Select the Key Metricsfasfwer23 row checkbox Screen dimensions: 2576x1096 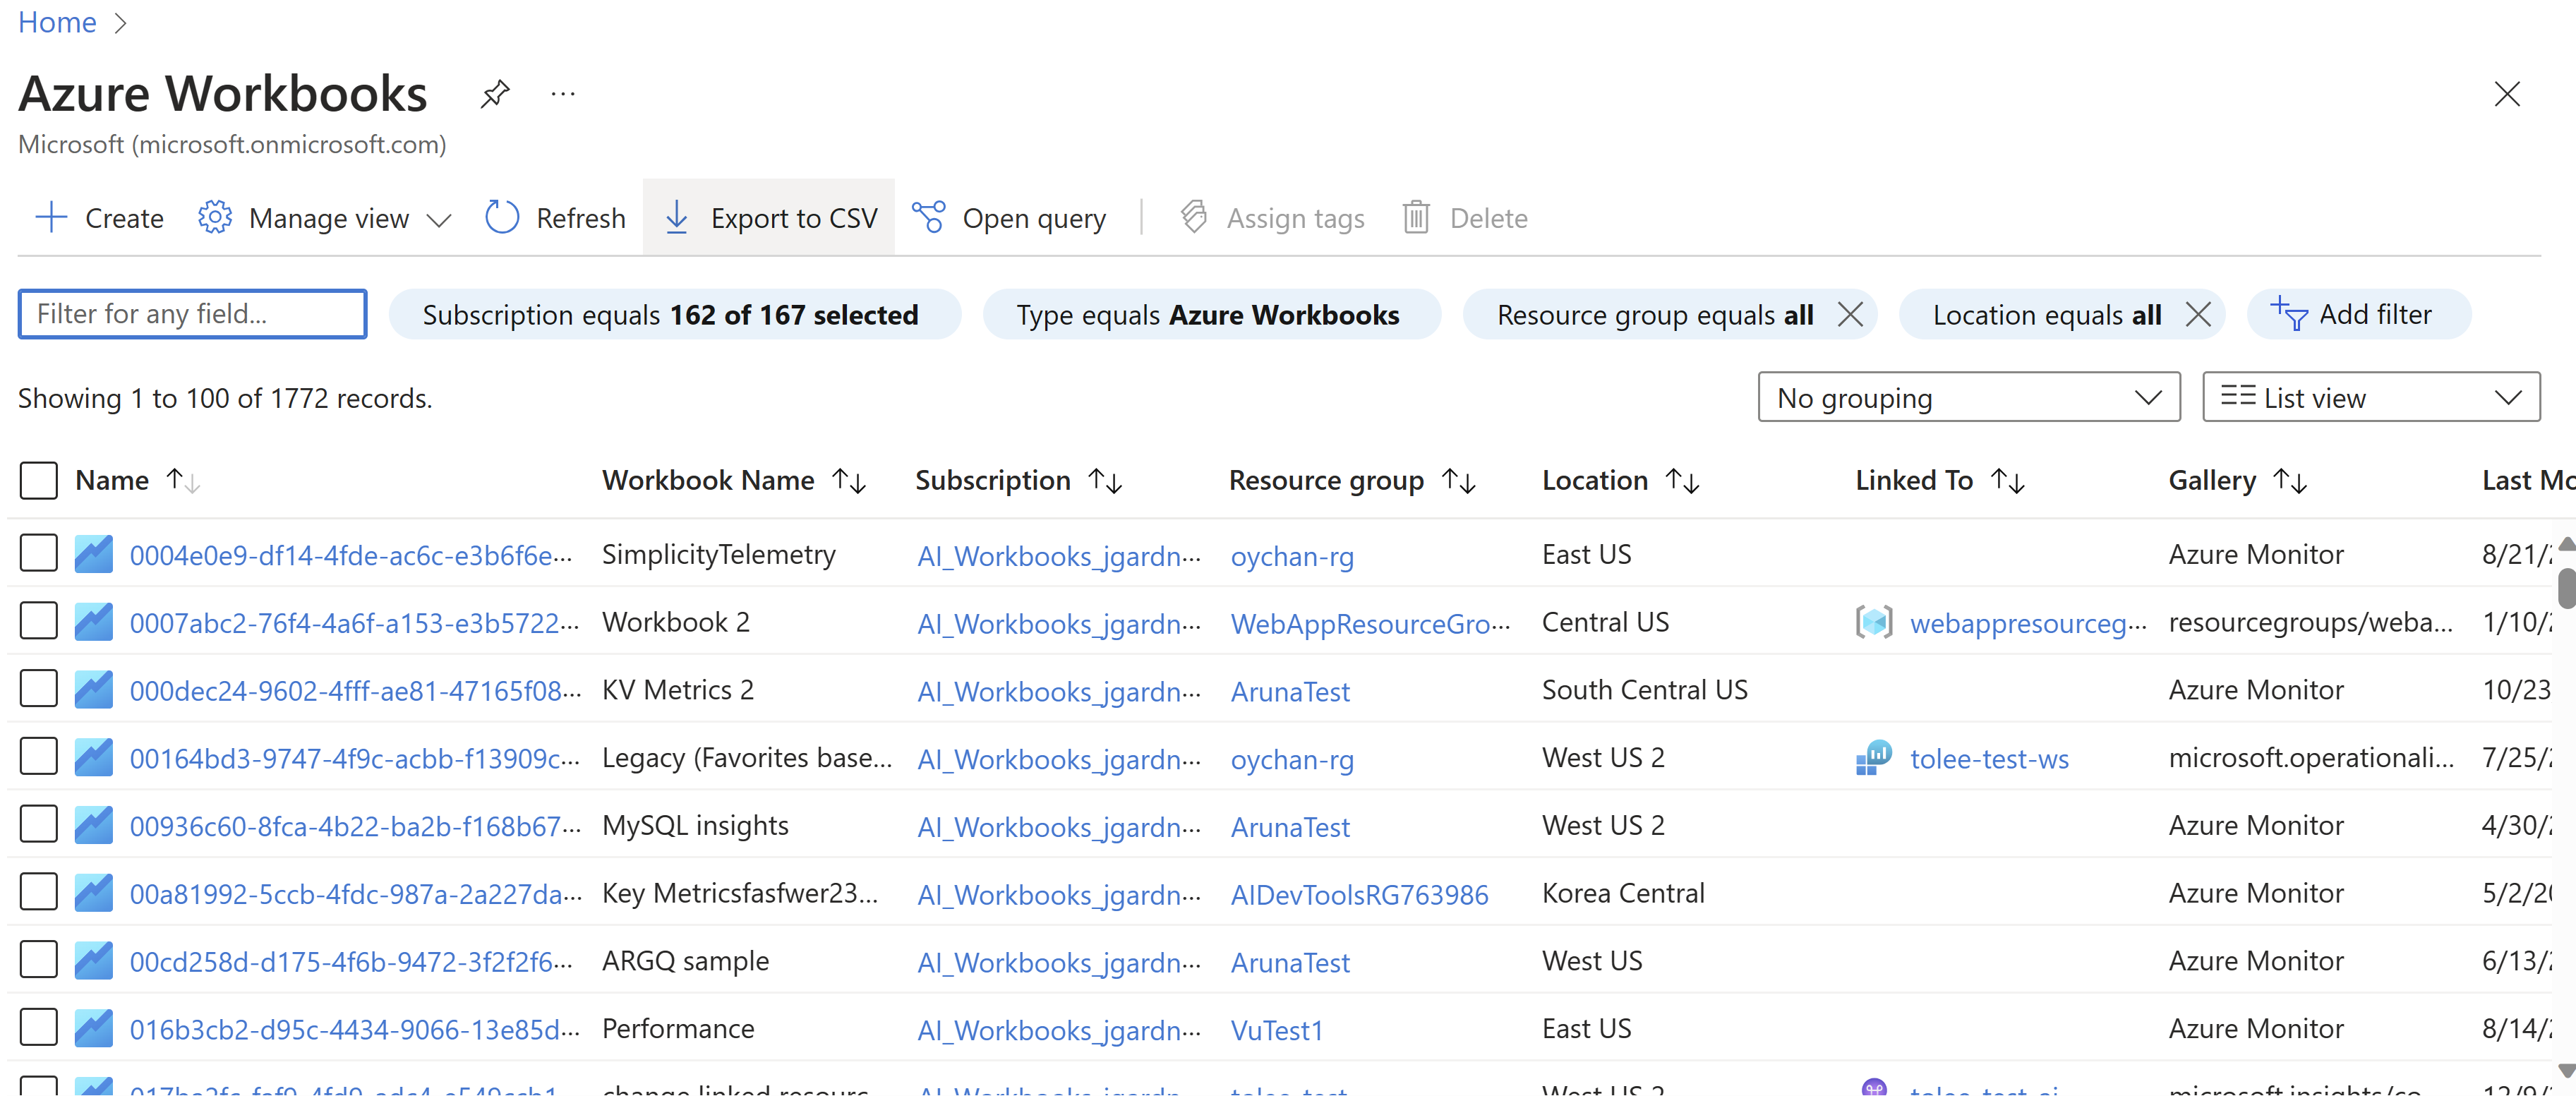coord(39,892)
